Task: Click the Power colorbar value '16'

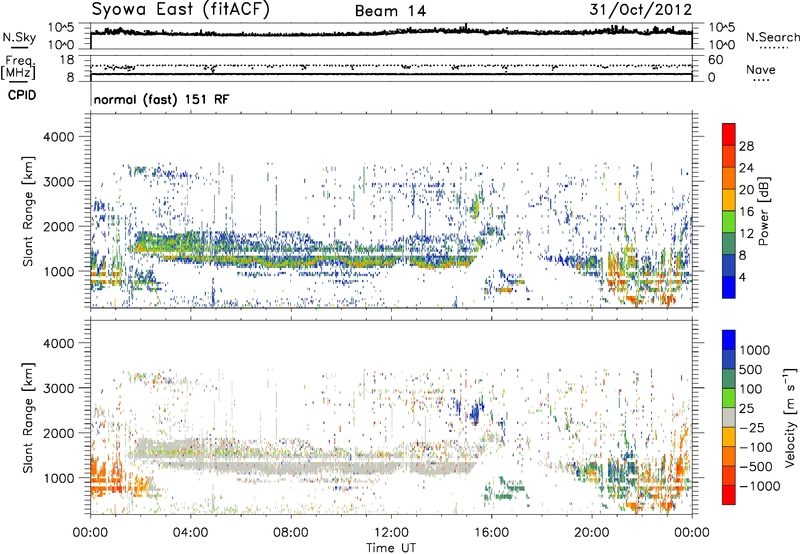Action: pos(746,212)
